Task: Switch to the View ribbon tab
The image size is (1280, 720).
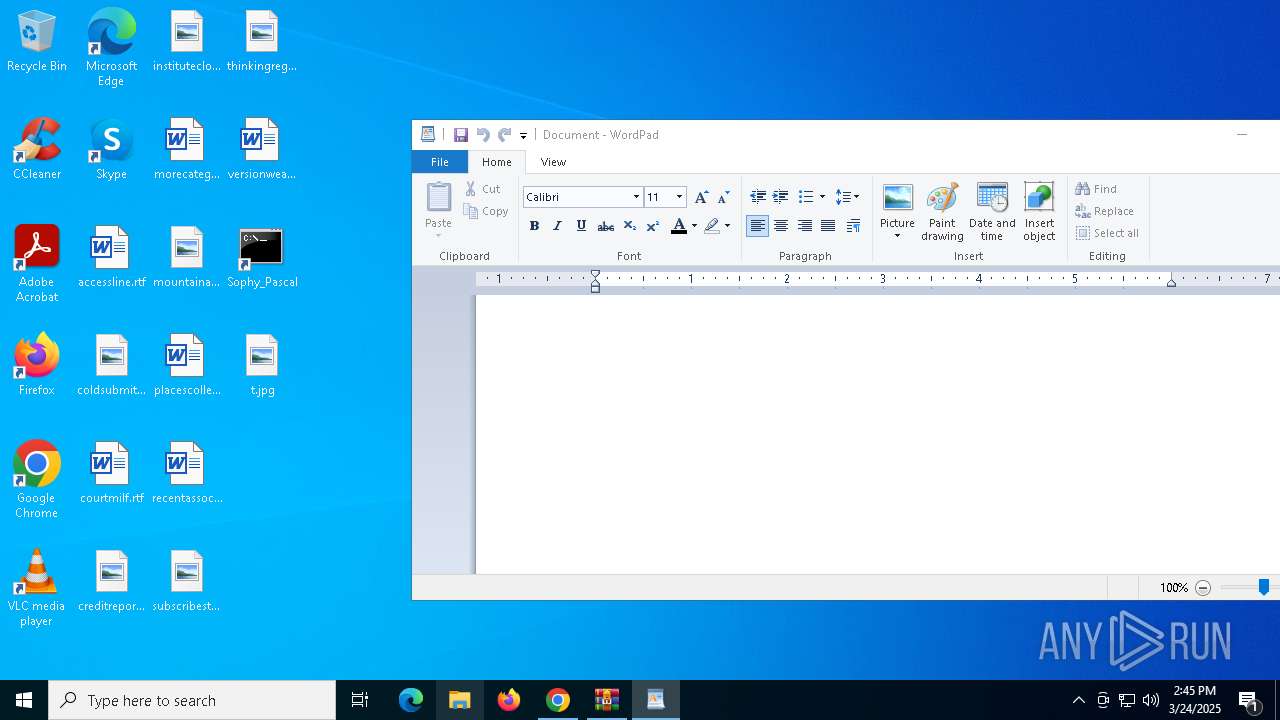Action: tap(553, 162)
